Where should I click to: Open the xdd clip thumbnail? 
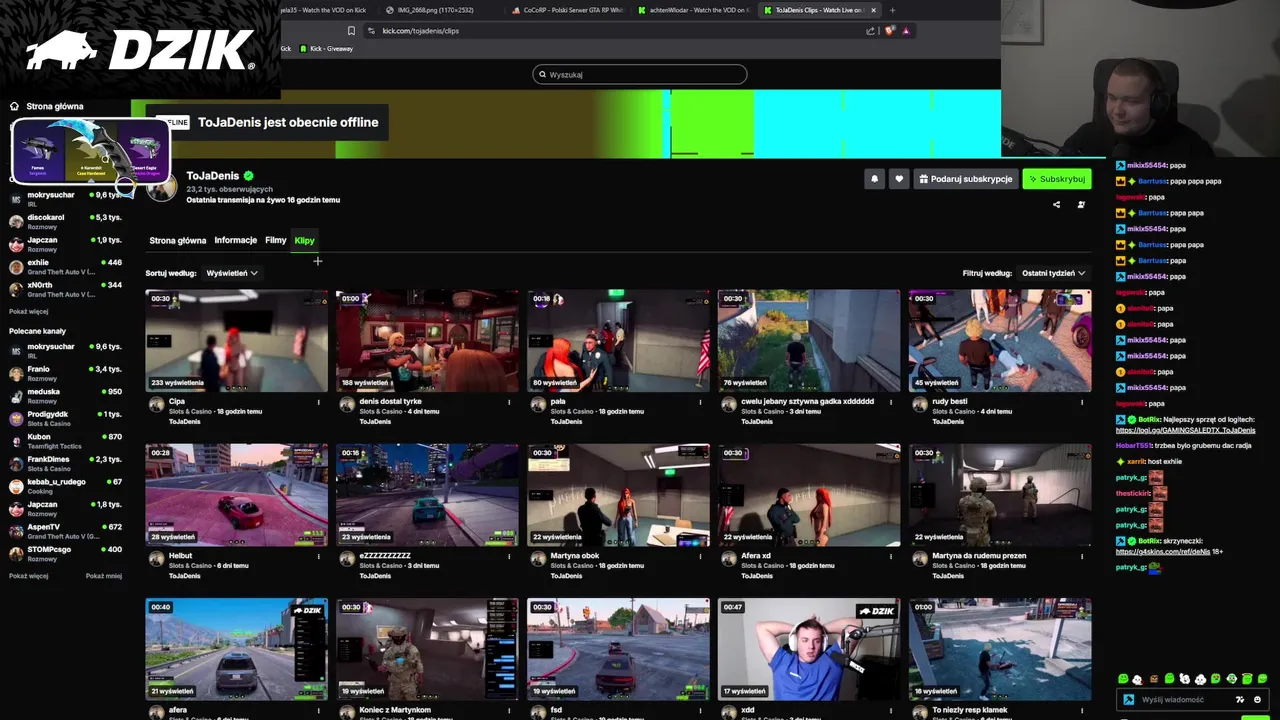(809, 649)
